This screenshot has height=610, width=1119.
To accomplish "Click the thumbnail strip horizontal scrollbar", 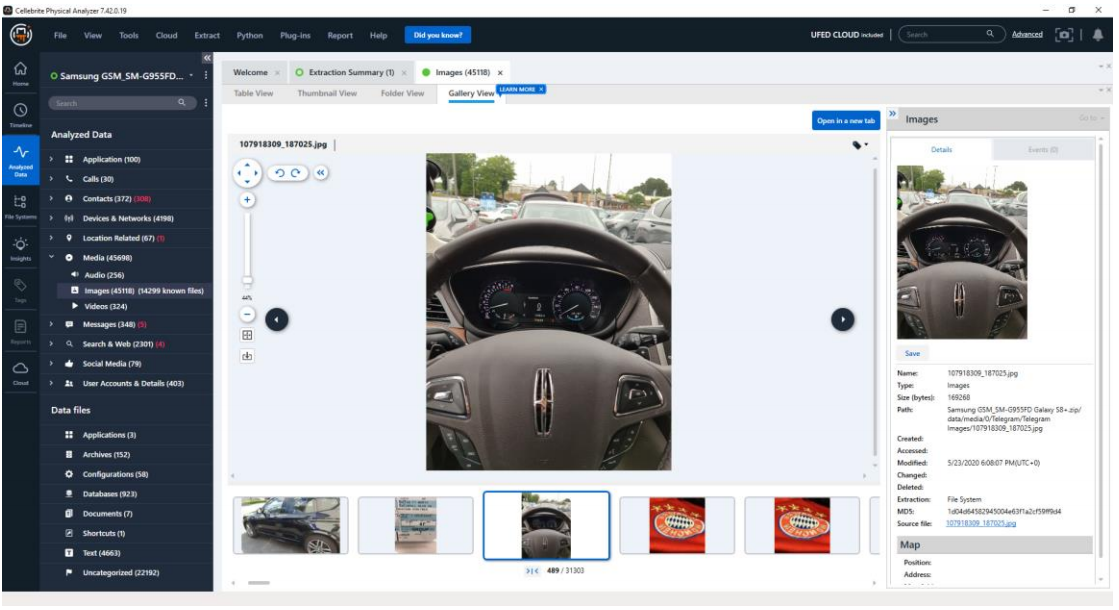I will pyautogui.click(x=258, y=583).
